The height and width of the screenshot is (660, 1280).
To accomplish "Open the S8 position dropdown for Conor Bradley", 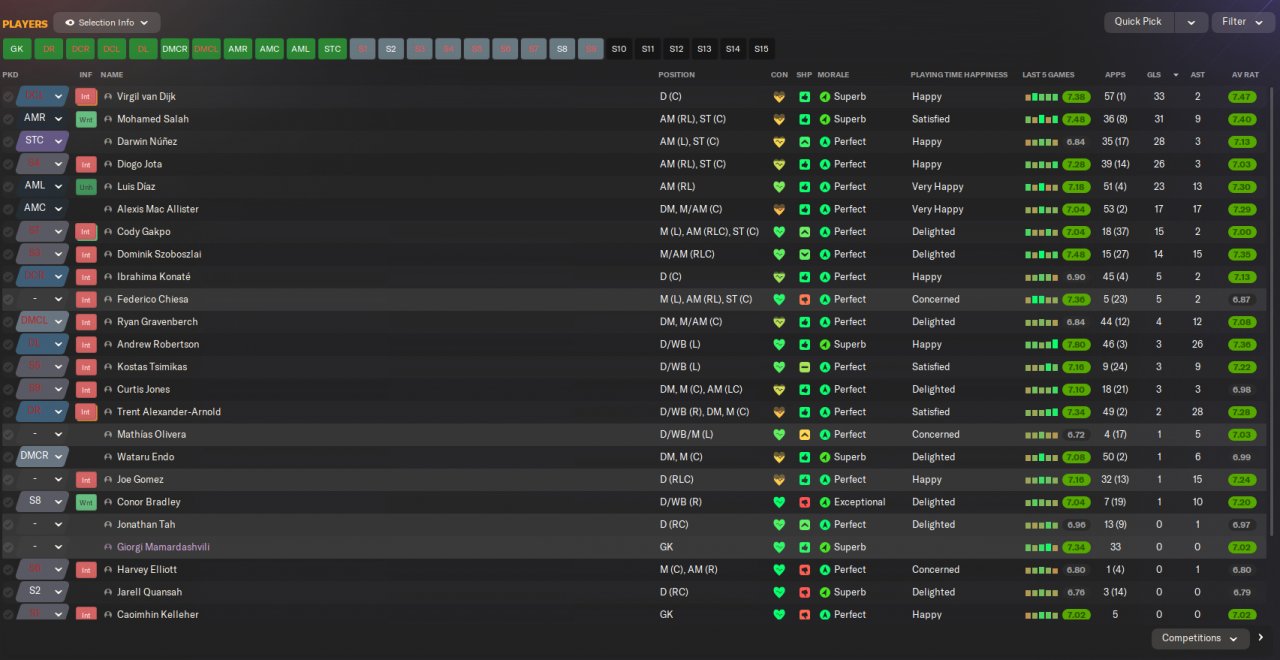I will 42,502.
